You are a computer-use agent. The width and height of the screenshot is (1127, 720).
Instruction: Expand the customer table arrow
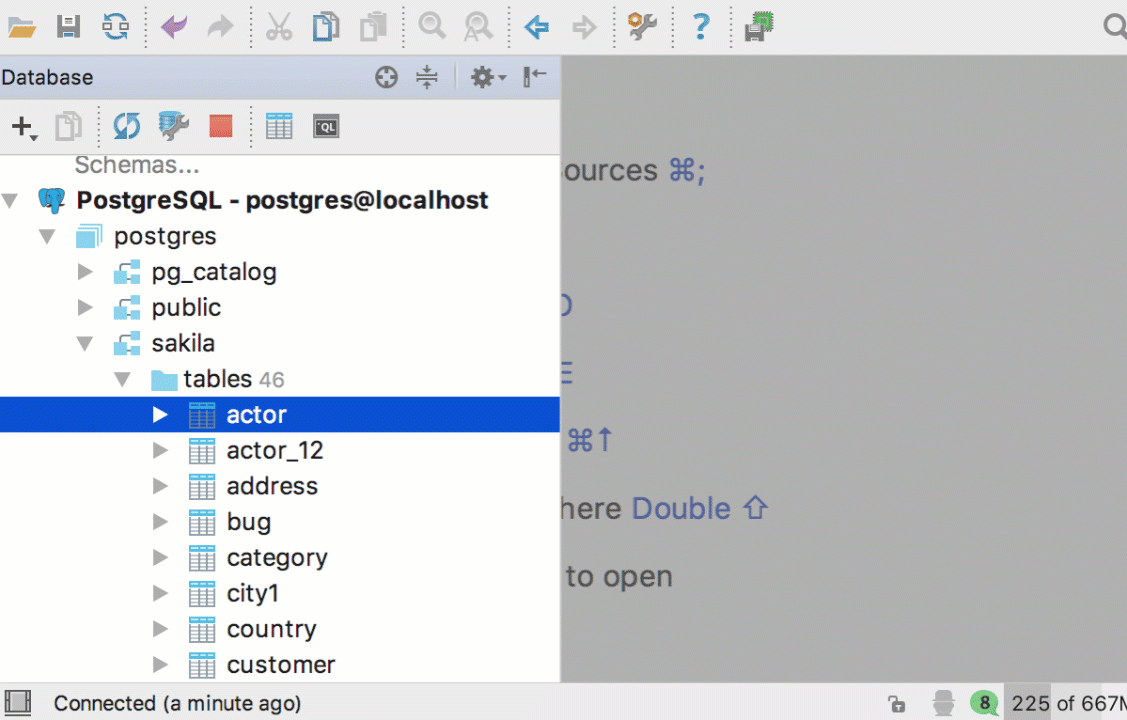click(160, 665)
